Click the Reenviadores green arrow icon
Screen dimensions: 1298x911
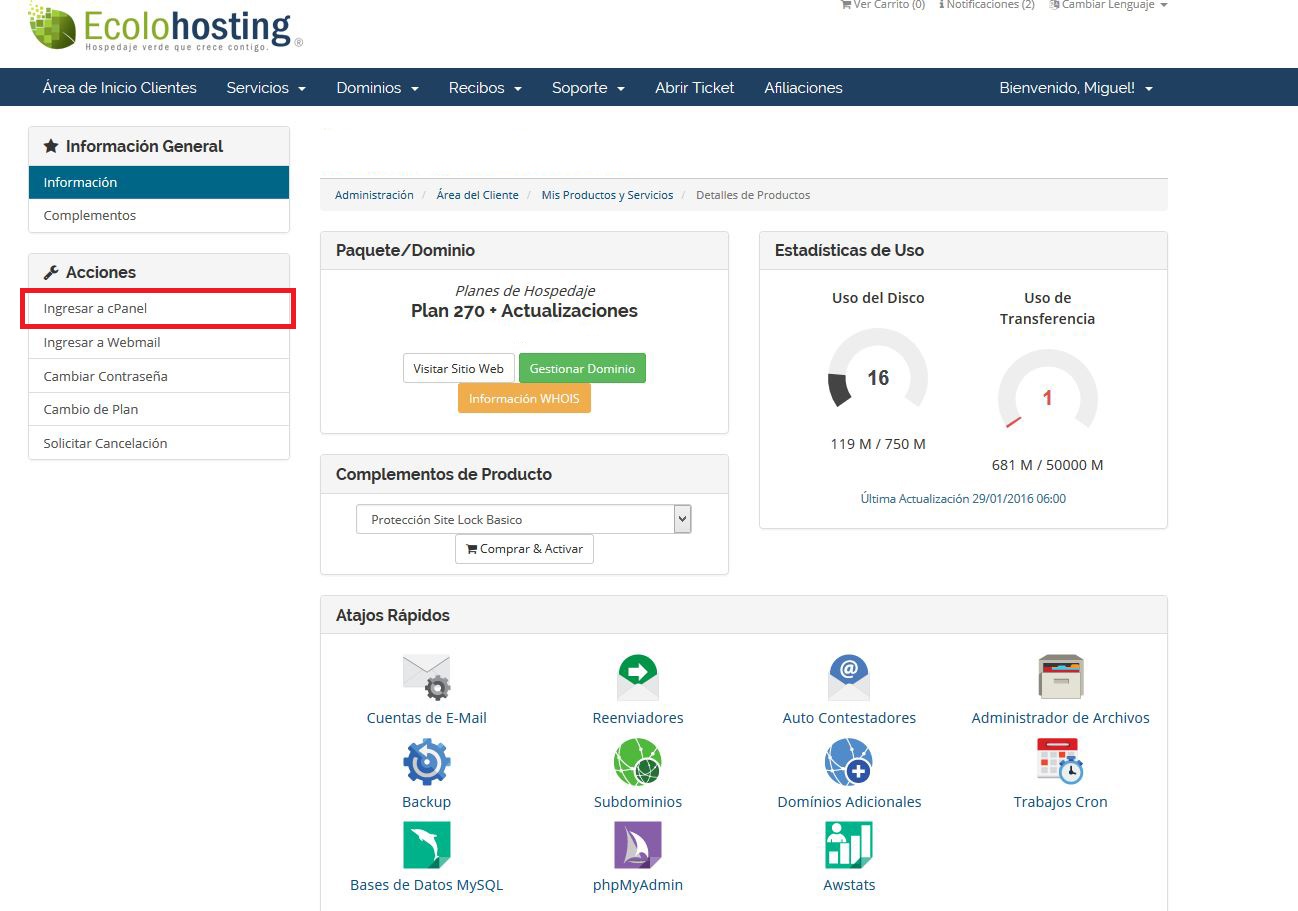click(x=637, y=678)
